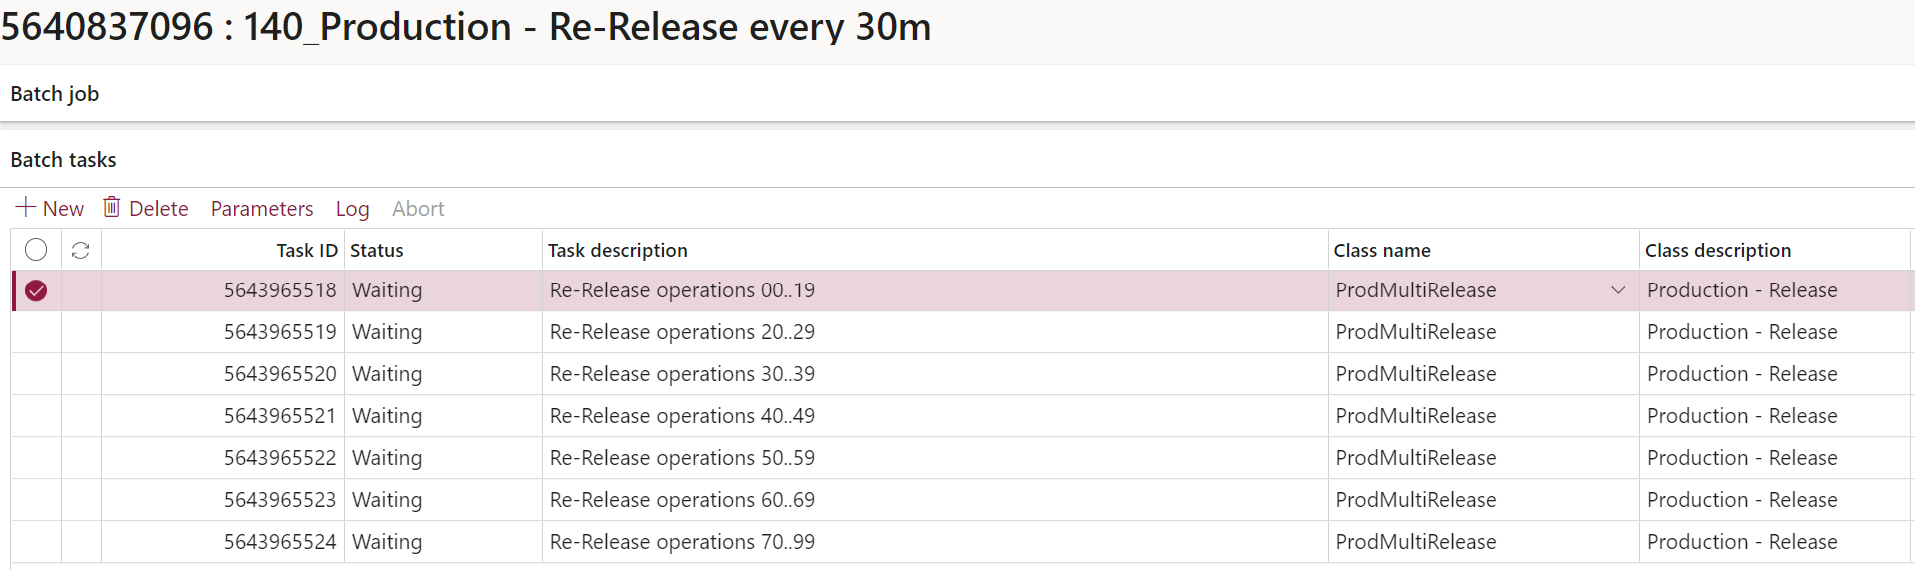Click the plus icon for New
Screen dimensions: 1915x570
26,208
